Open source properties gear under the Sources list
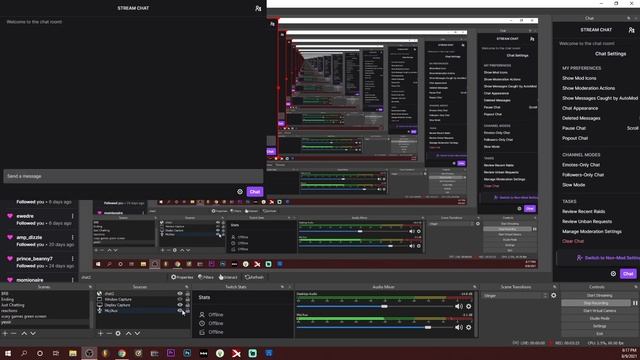This screenshot has width=640, height=360. pos(118,333)
